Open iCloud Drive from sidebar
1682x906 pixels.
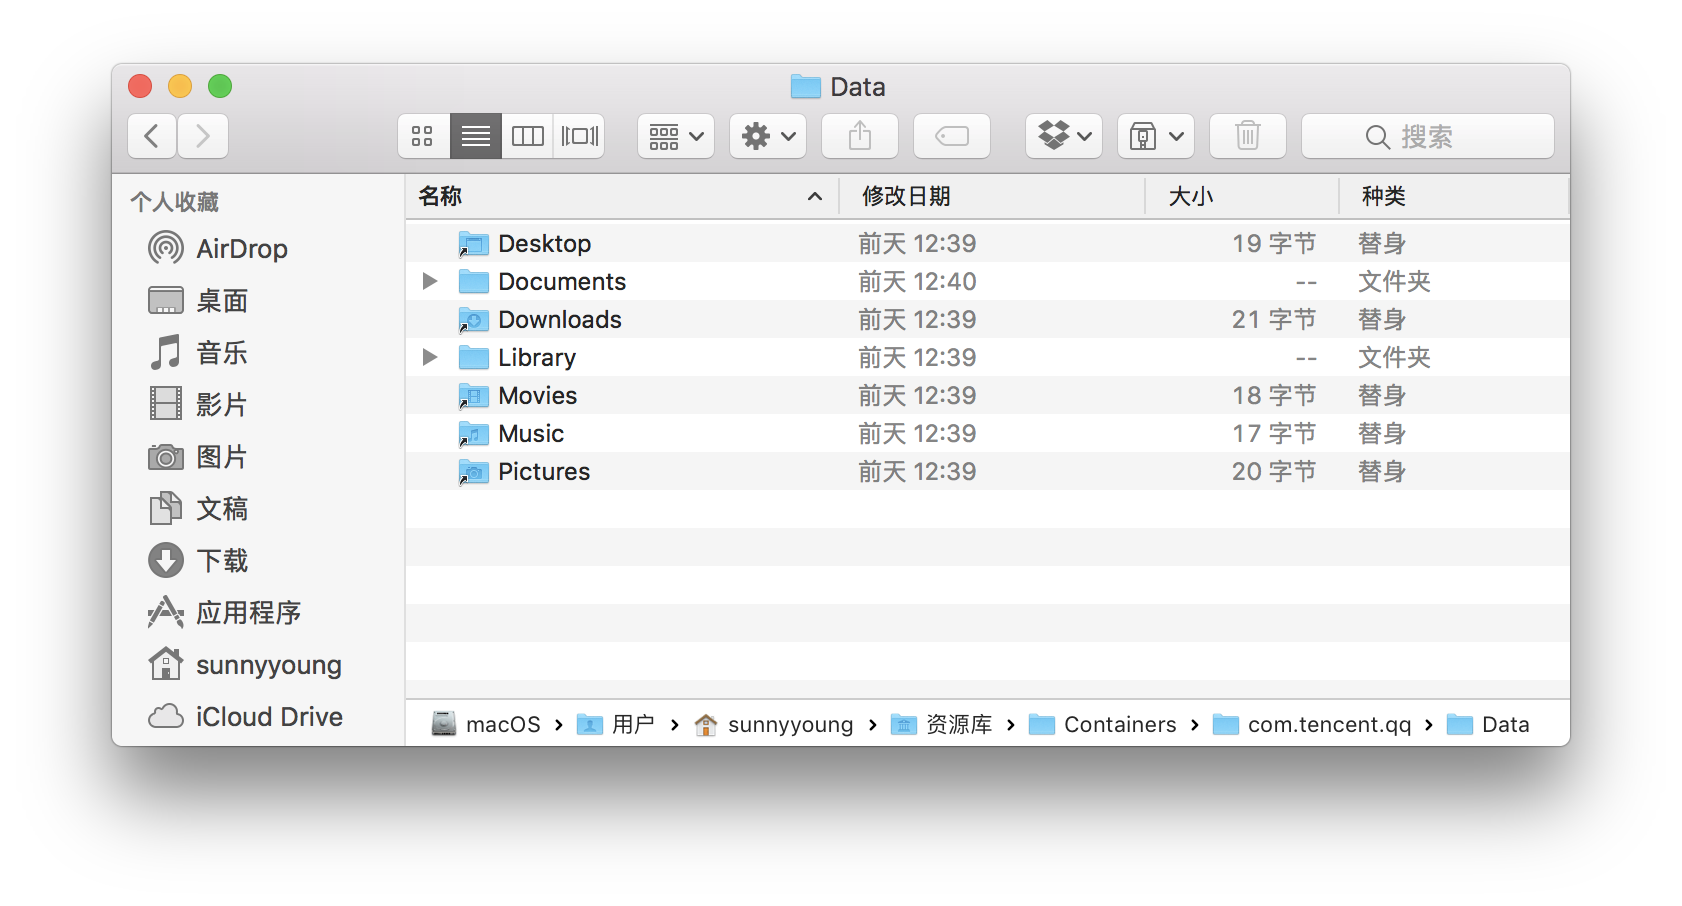268,717
